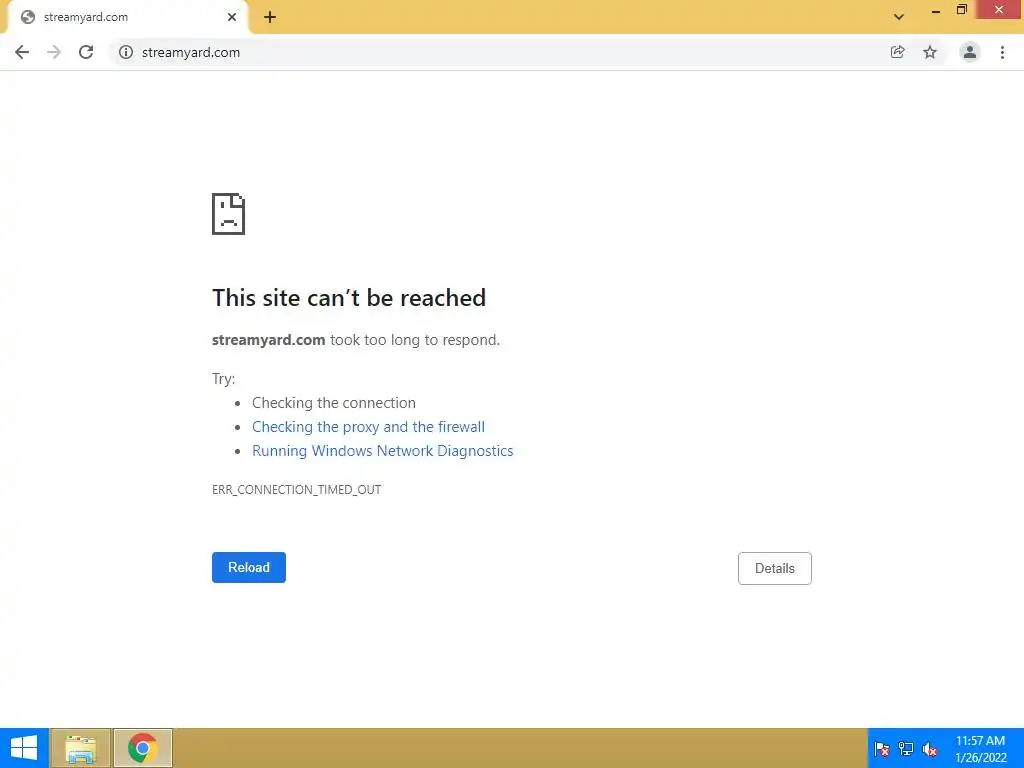
Task: Open the taskbar clock showing 11:57 AM
Action: pos(980,748)
